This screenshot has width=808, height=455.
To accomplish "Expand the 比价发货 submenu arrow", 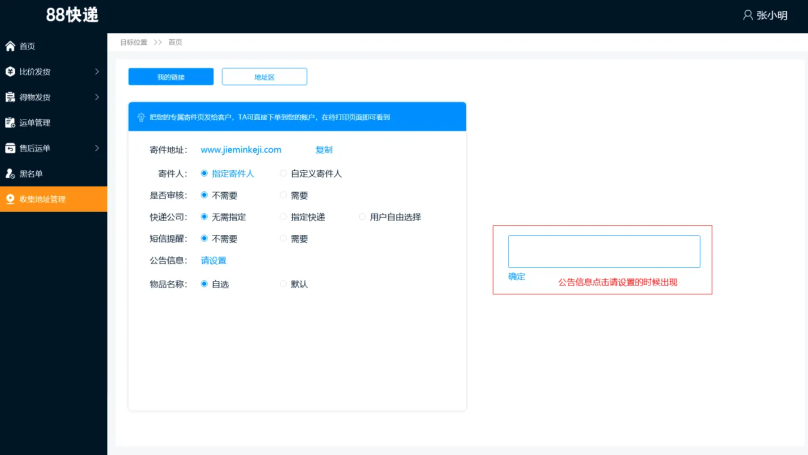I will tap(97, 72).
